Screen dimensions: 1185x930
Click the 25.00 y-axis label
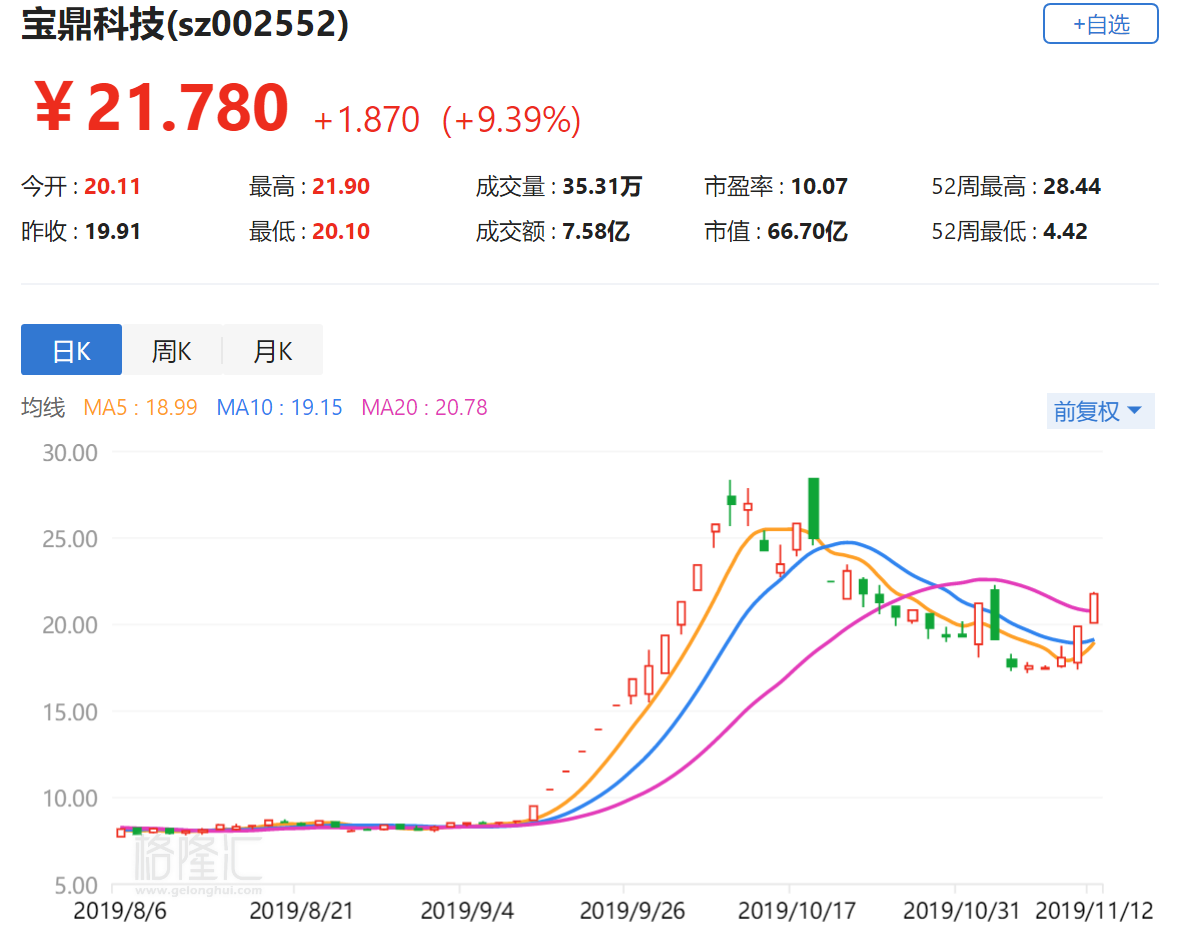tap(70, 539)
